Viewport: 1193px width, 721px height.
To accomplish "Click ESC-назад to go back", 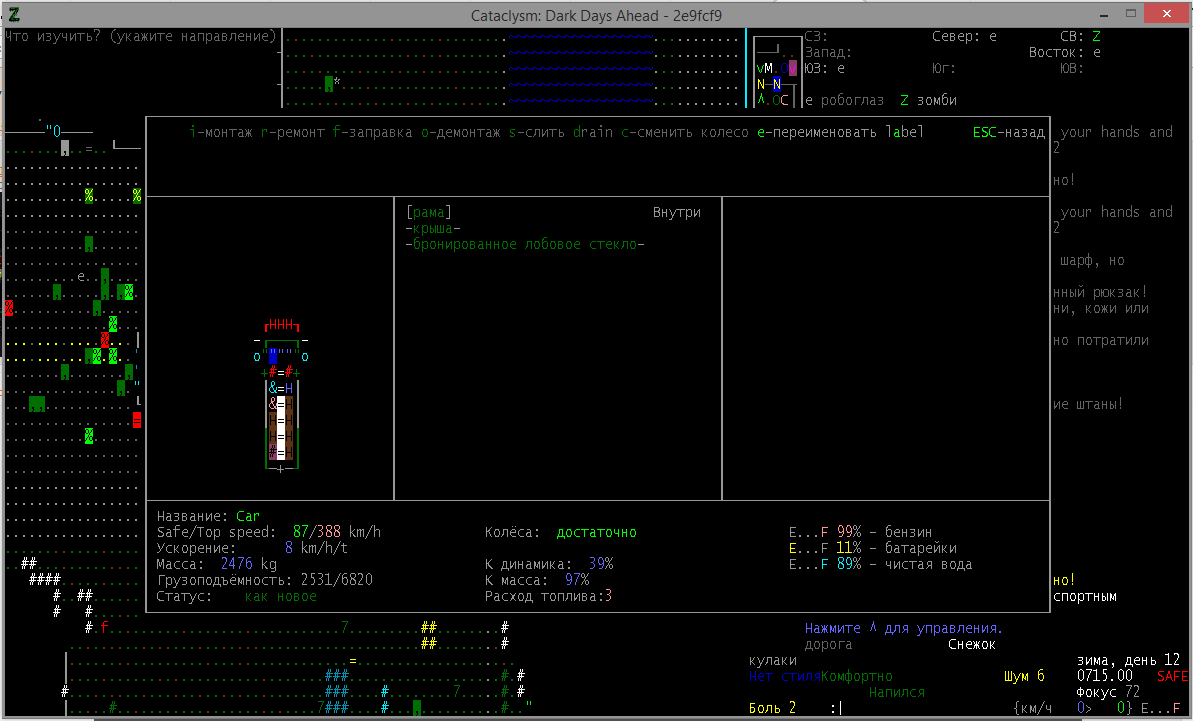I will point(1009,132).
